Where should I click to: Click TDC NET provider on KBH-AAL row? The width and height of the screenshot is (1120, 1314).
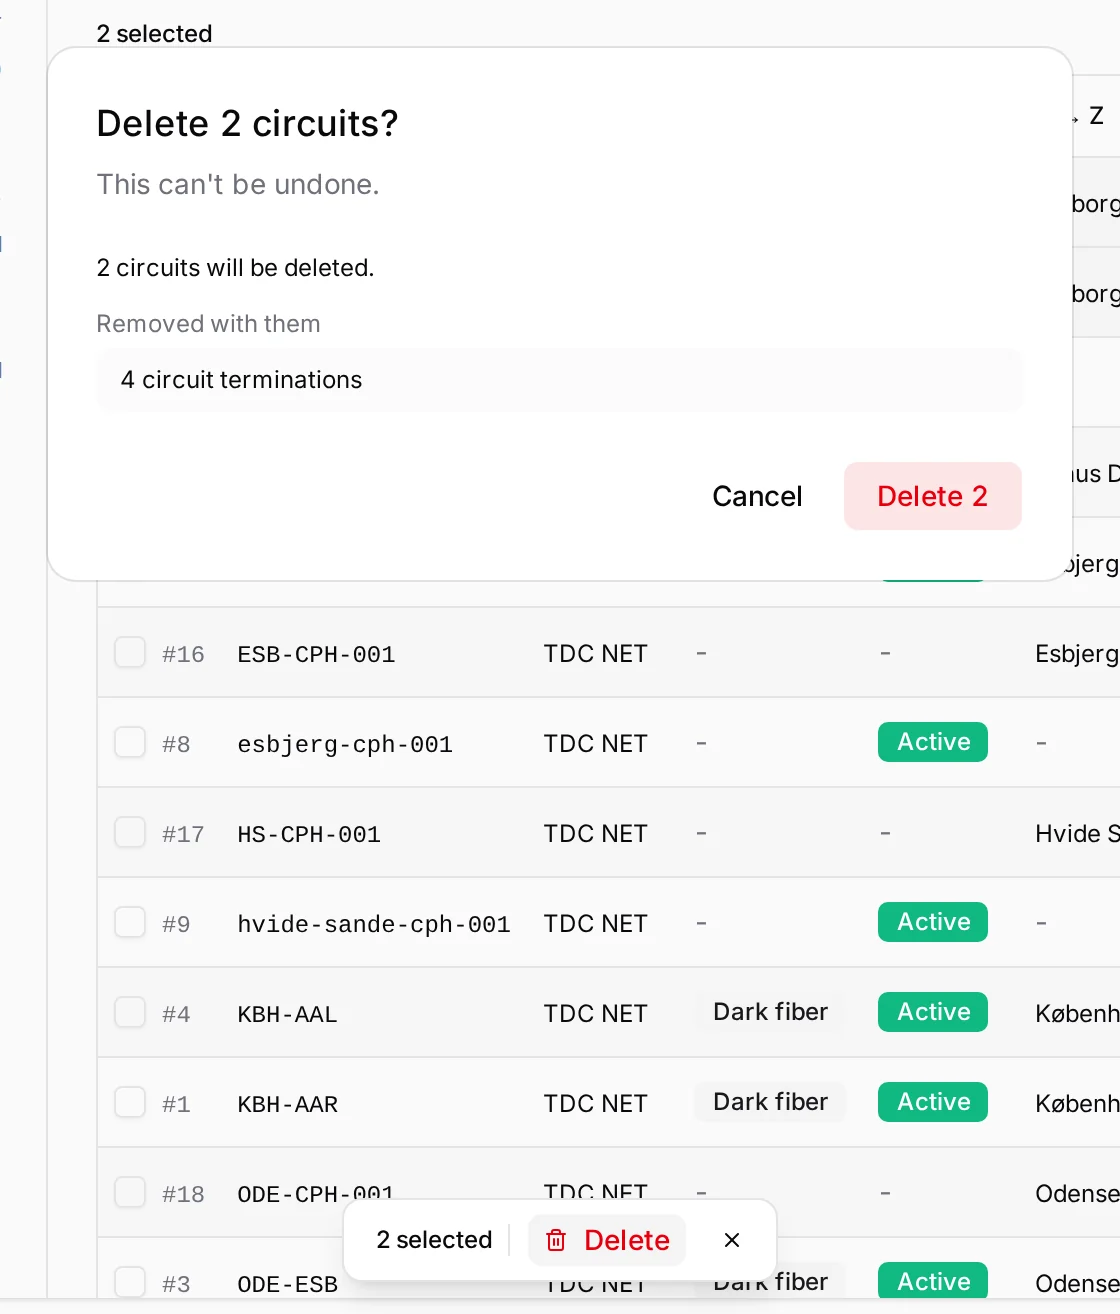pos(596,1014)
